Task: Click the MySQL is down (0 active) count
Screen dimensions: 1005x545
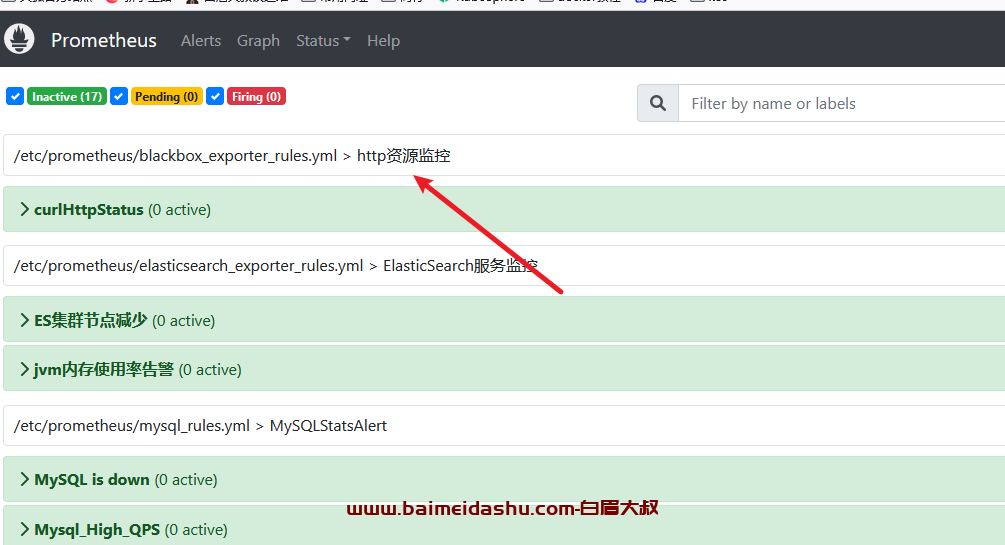Action: click(186, 480)
